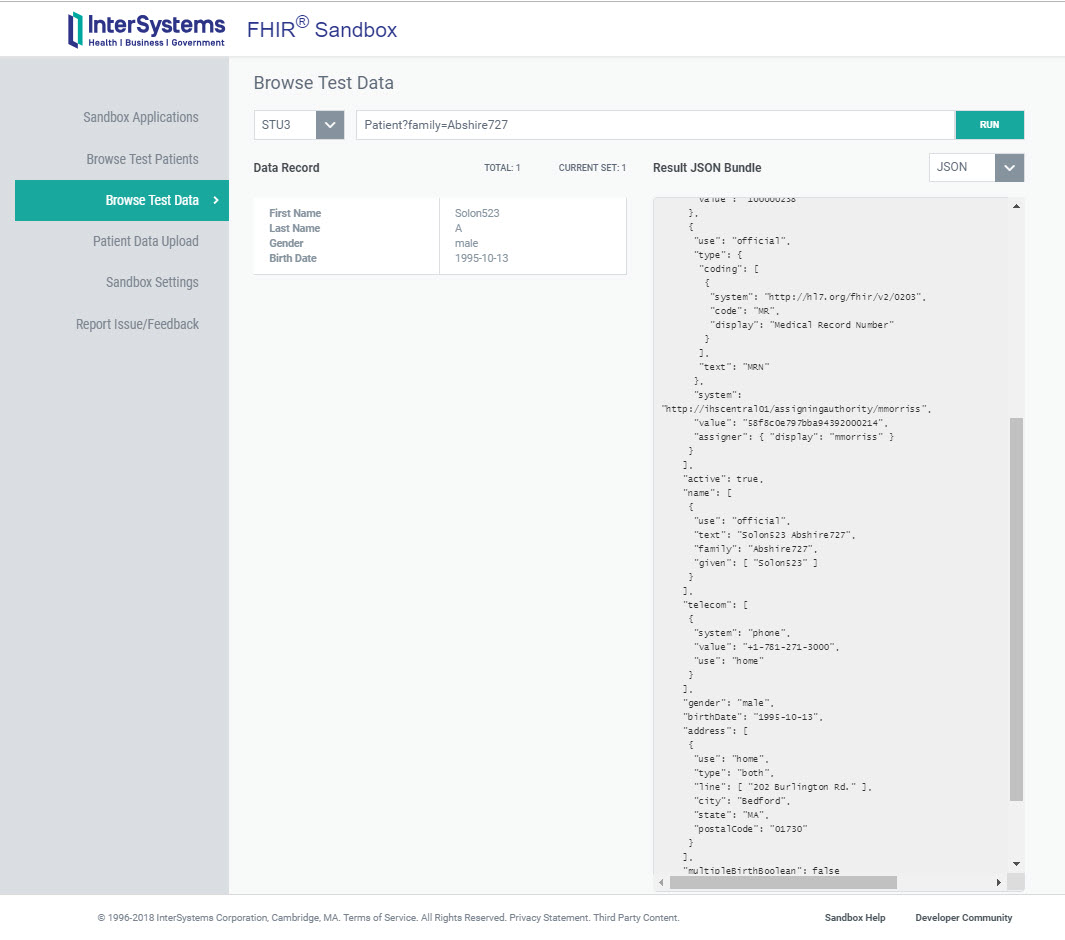Click the "family": "Abshire727" JSON line
Viewport: 1065px width, 940px height.
[755, 549]
